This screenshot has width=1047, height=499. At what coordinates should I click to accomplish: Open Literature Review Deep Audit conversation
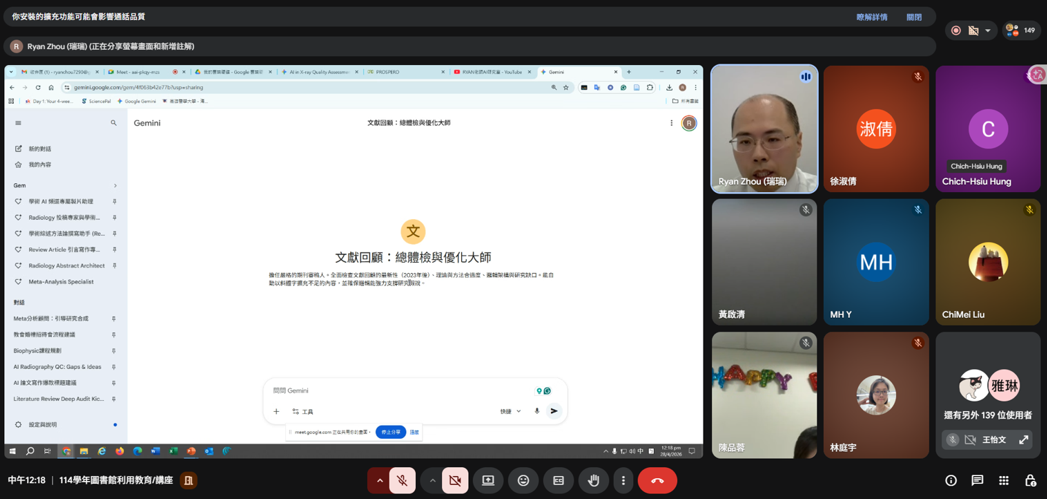[x=59, y=398]
